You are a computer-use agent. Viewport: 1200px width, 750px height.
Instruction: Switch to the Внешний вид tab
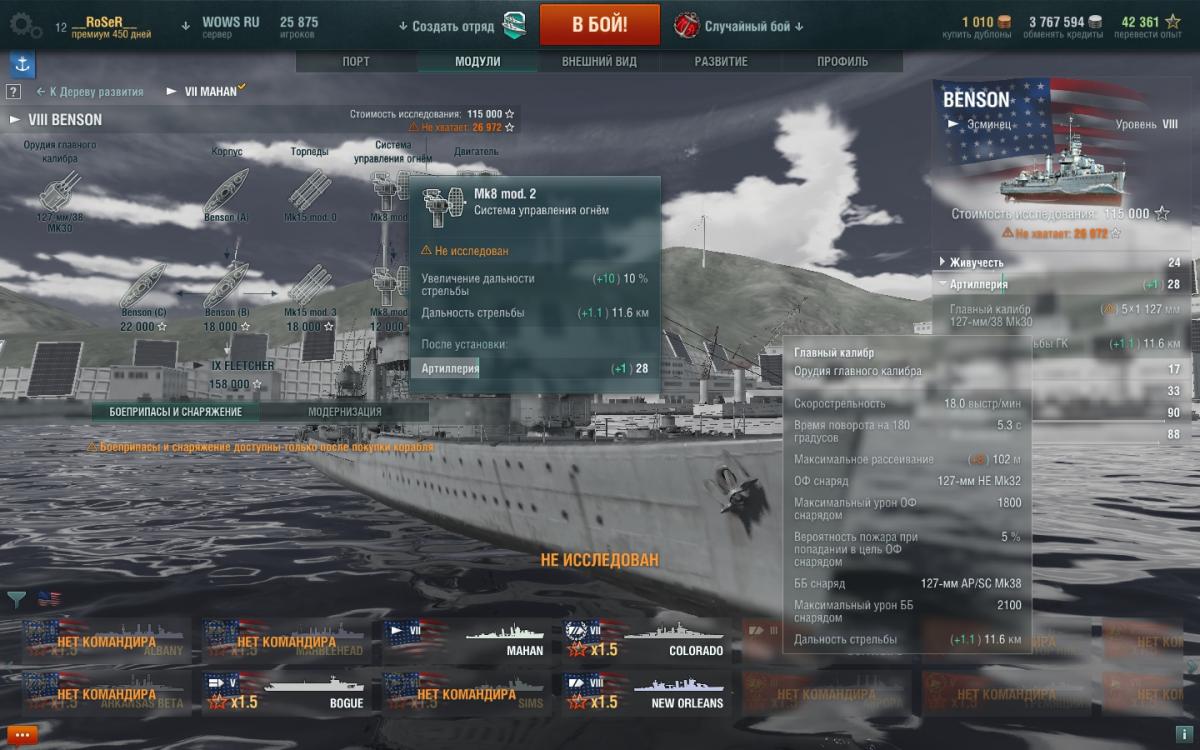(x=599, y=61)
